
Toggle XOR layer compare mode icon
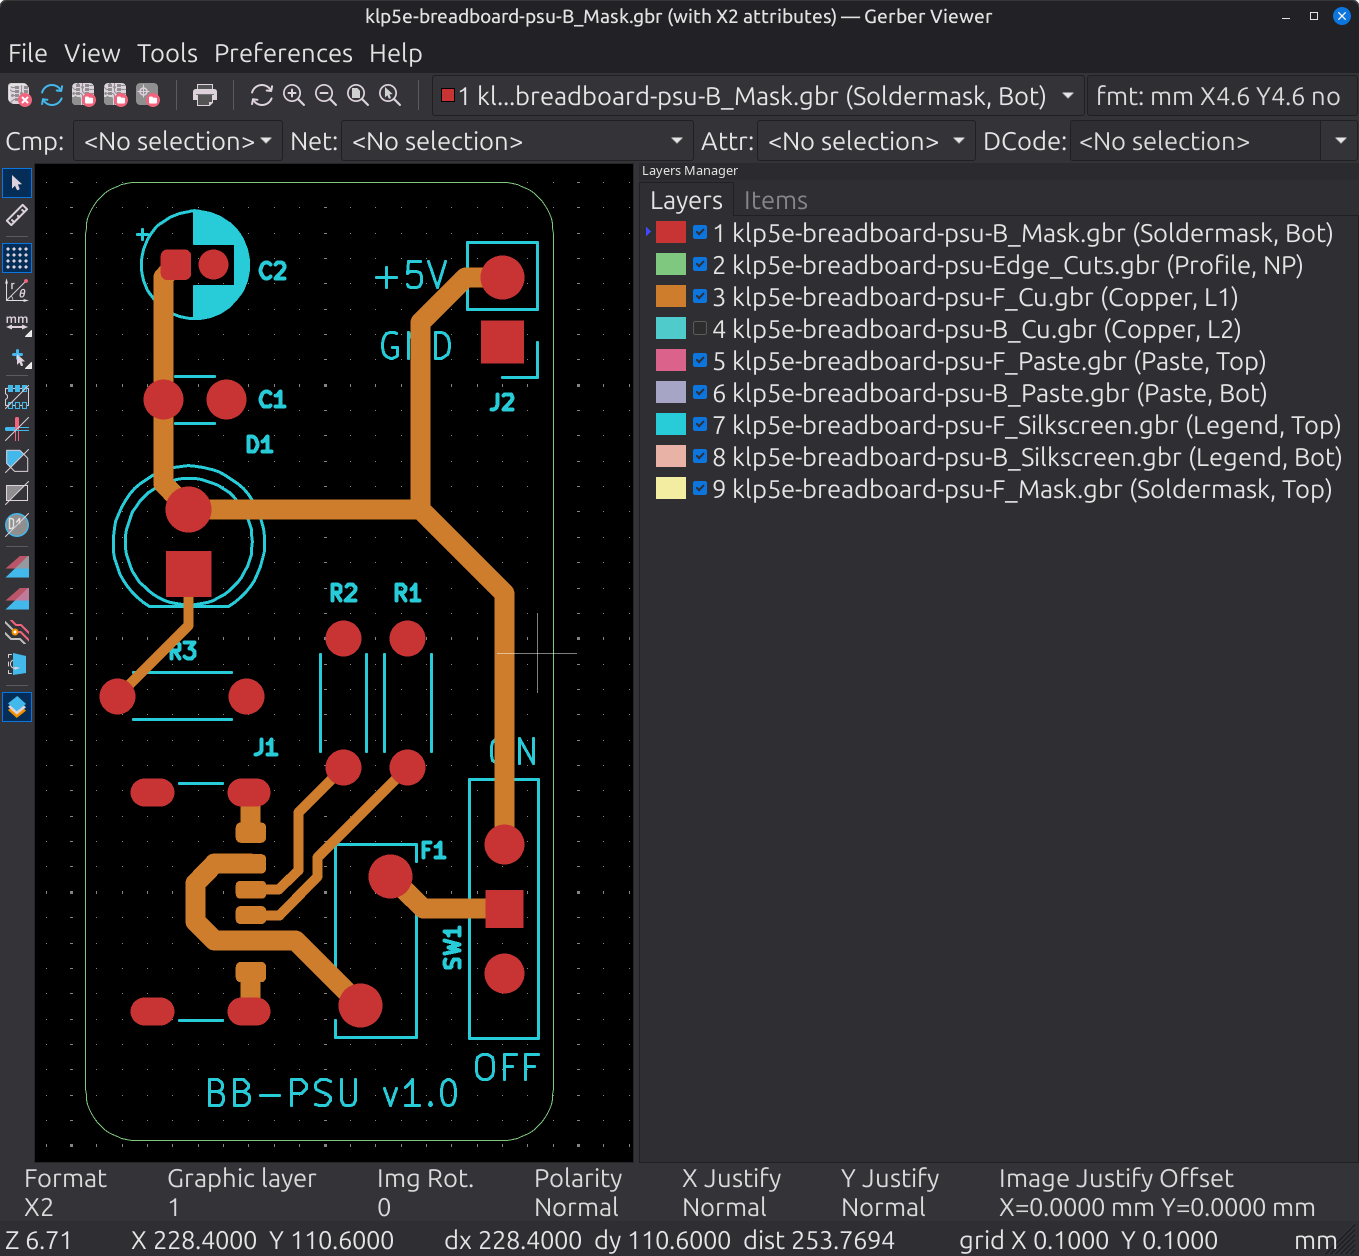click(x=17, y=599)
